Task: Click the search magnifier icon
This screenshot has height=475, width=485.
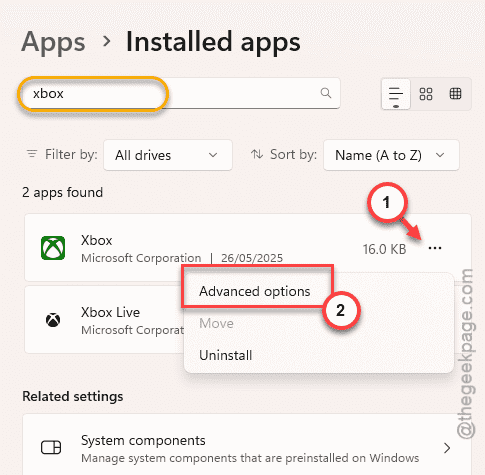Action: point(326,93)
